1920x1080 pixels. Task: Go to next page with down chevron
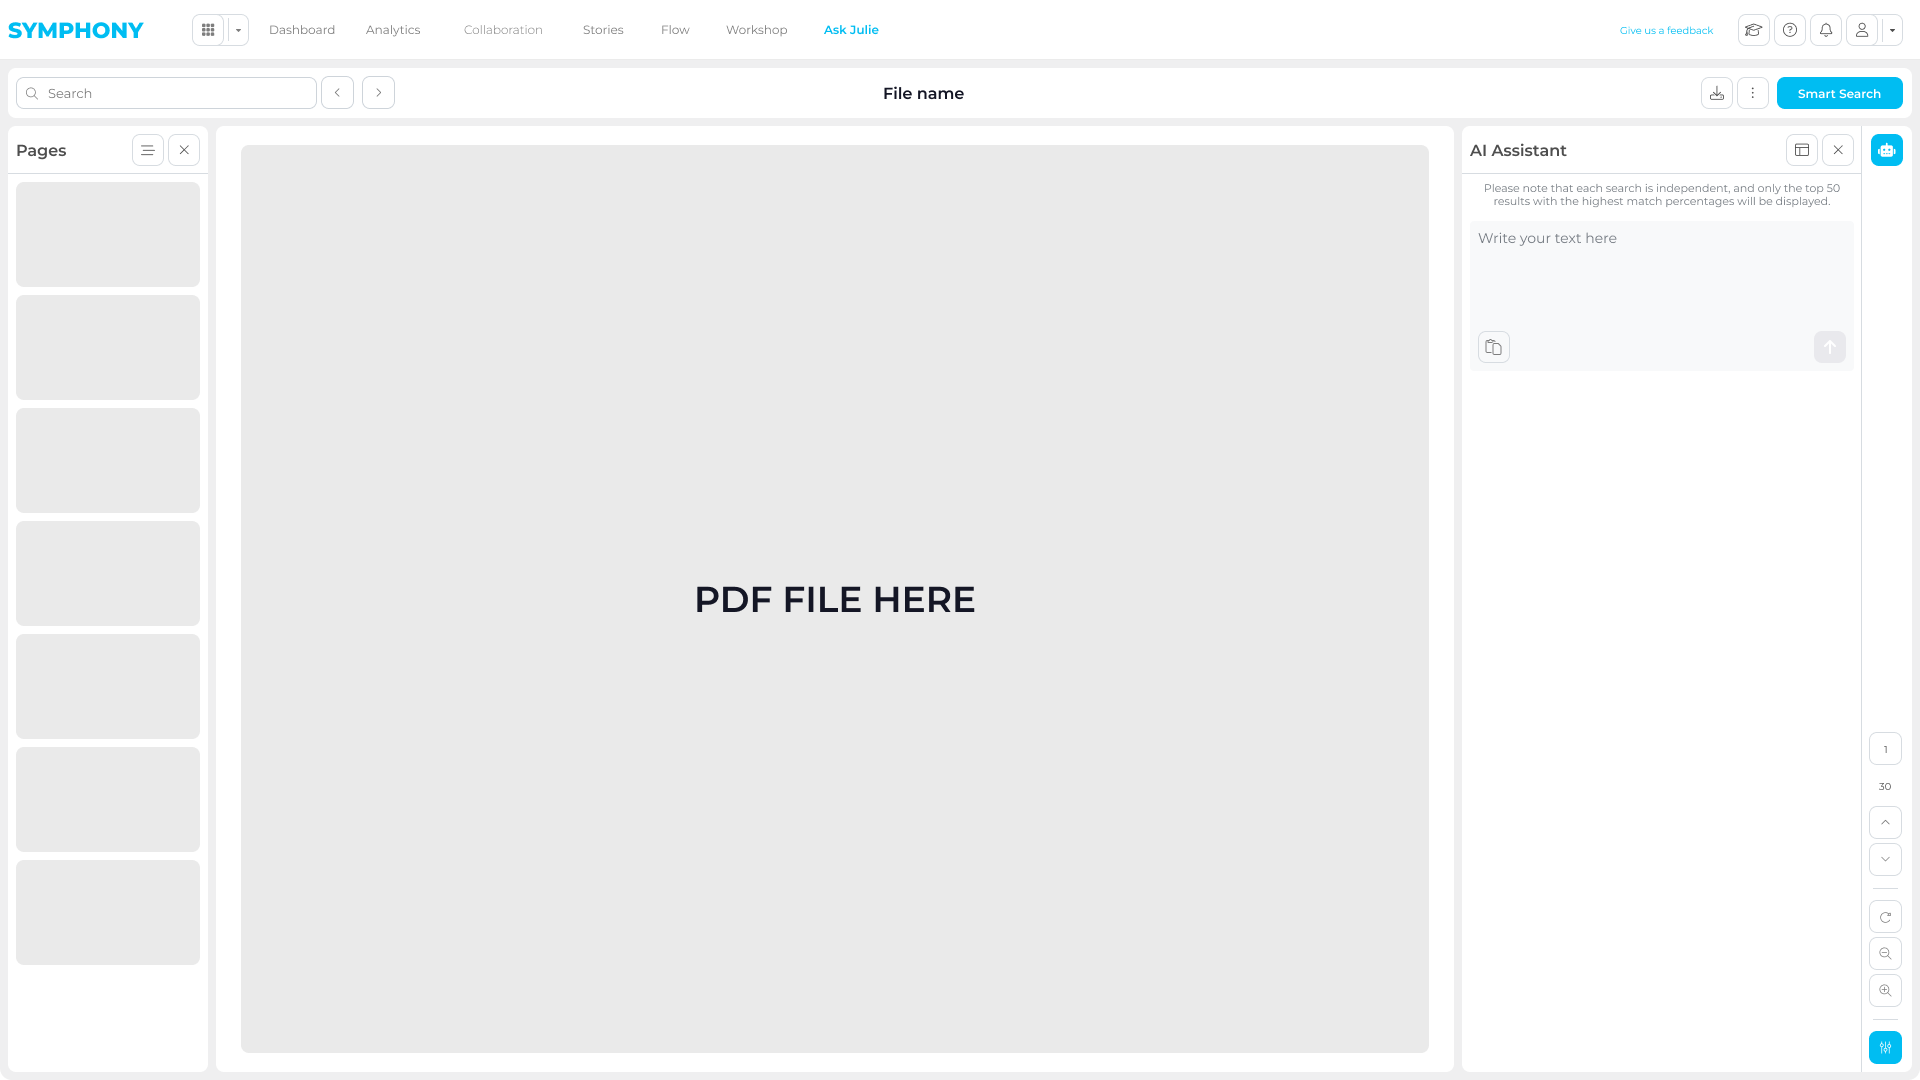(x=1885, y=859)
